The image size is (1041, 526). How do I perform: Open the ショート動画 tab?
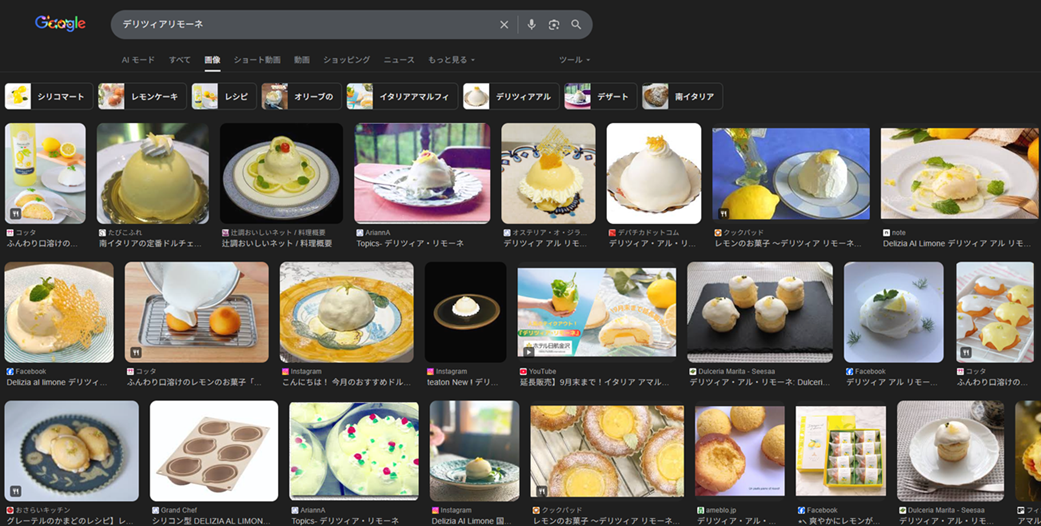(257, 60)
